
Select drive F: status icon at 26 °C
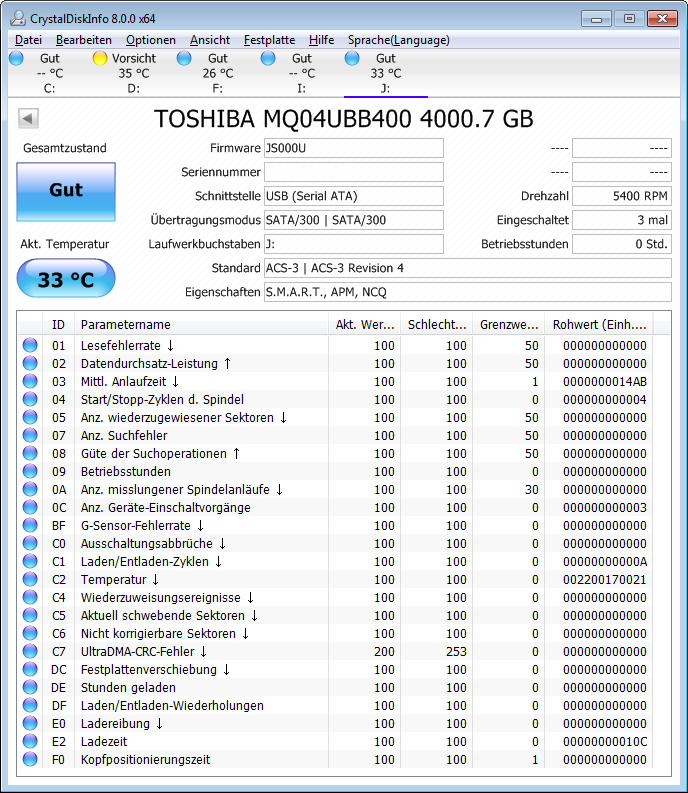(184, 58)
